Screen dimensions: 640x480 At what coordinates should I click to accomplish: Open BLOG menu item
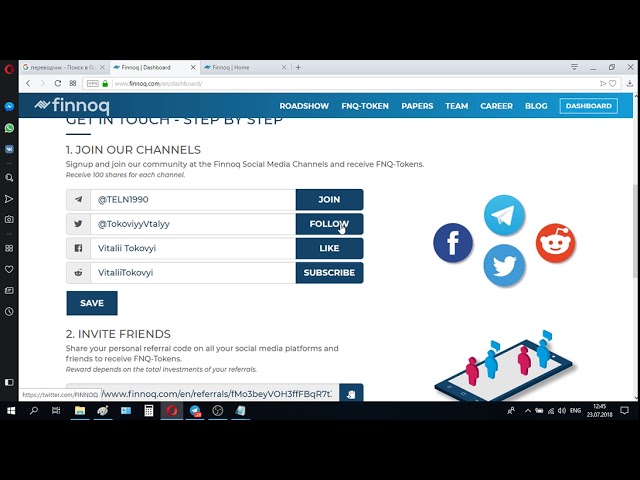(x=536, y=106)
